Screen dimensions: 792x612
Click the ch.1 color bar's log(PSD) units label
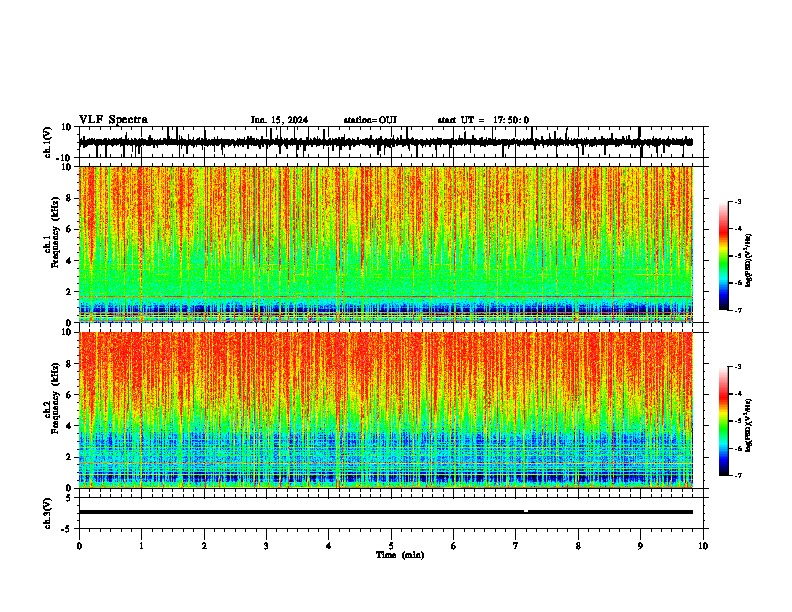coord(749,260)
